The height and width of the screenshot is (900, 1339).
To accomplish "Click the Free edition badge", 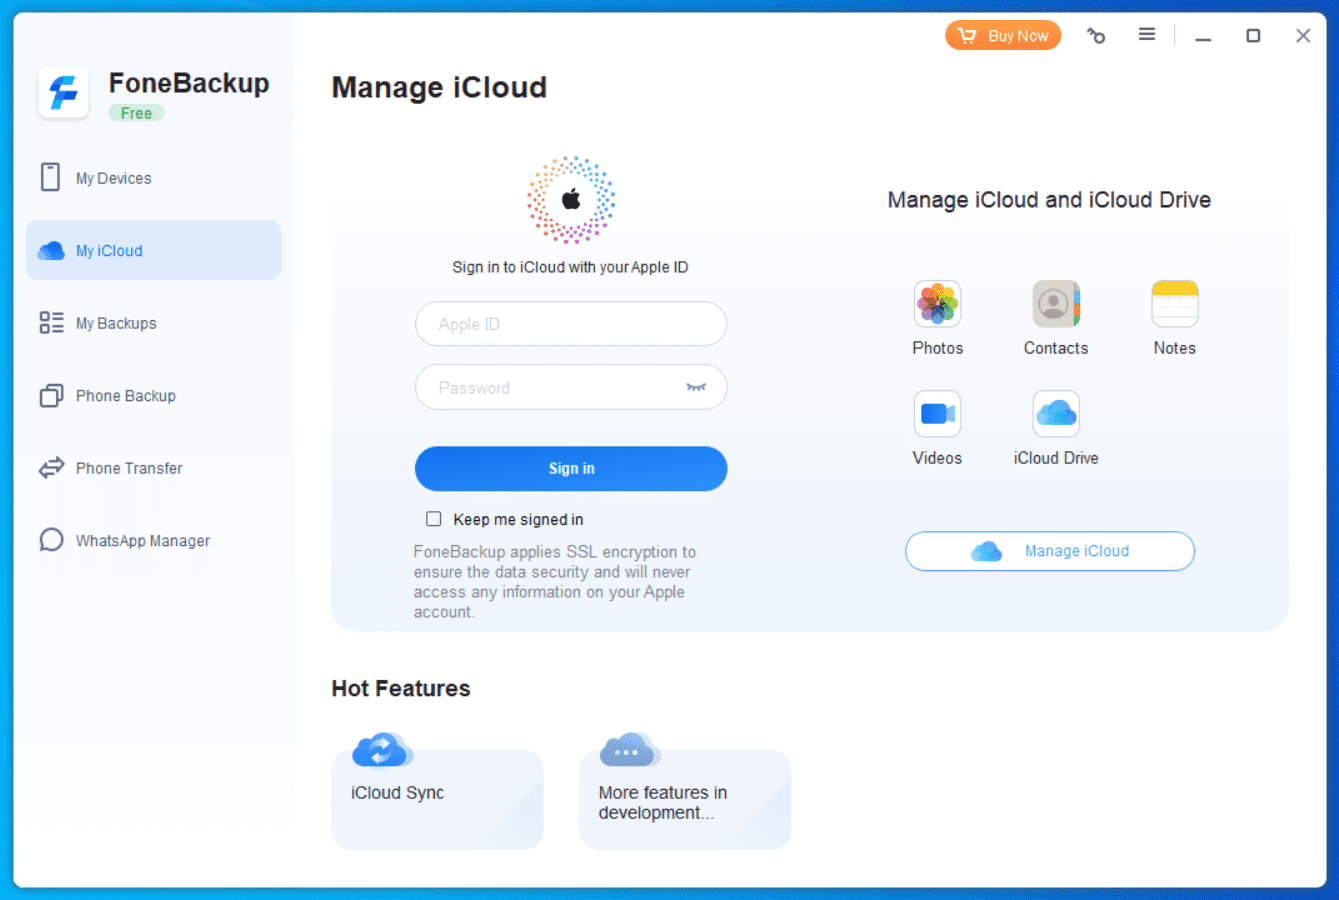I will (x=136, y=113).
